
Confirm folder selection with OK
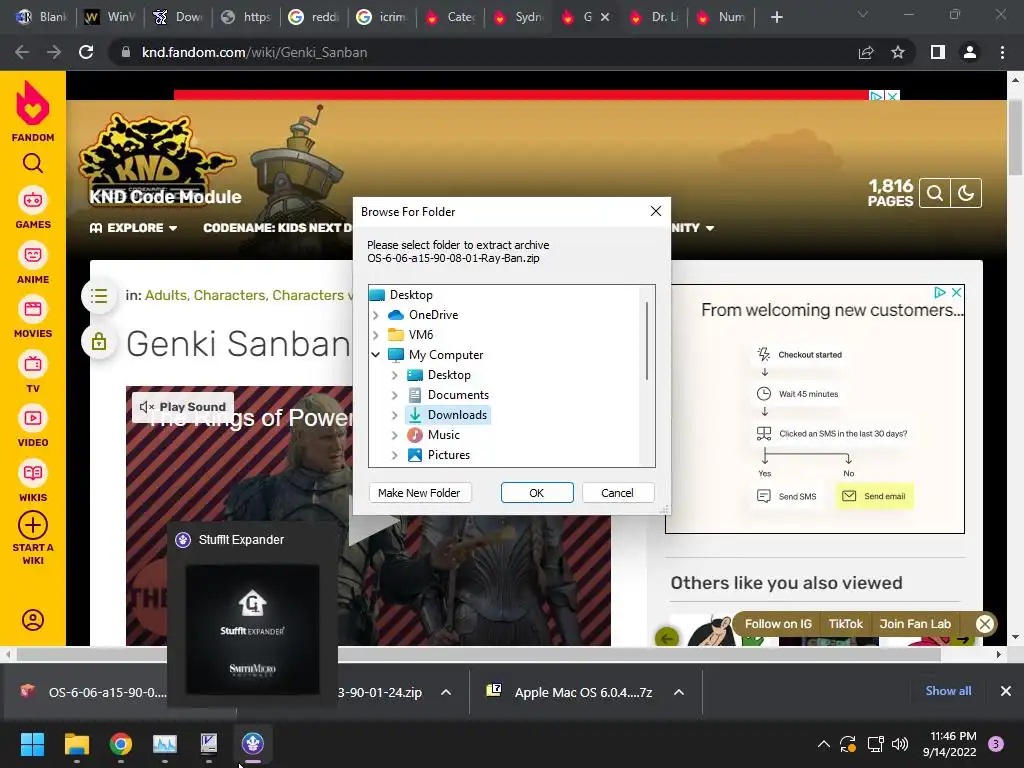click(537, 493)
